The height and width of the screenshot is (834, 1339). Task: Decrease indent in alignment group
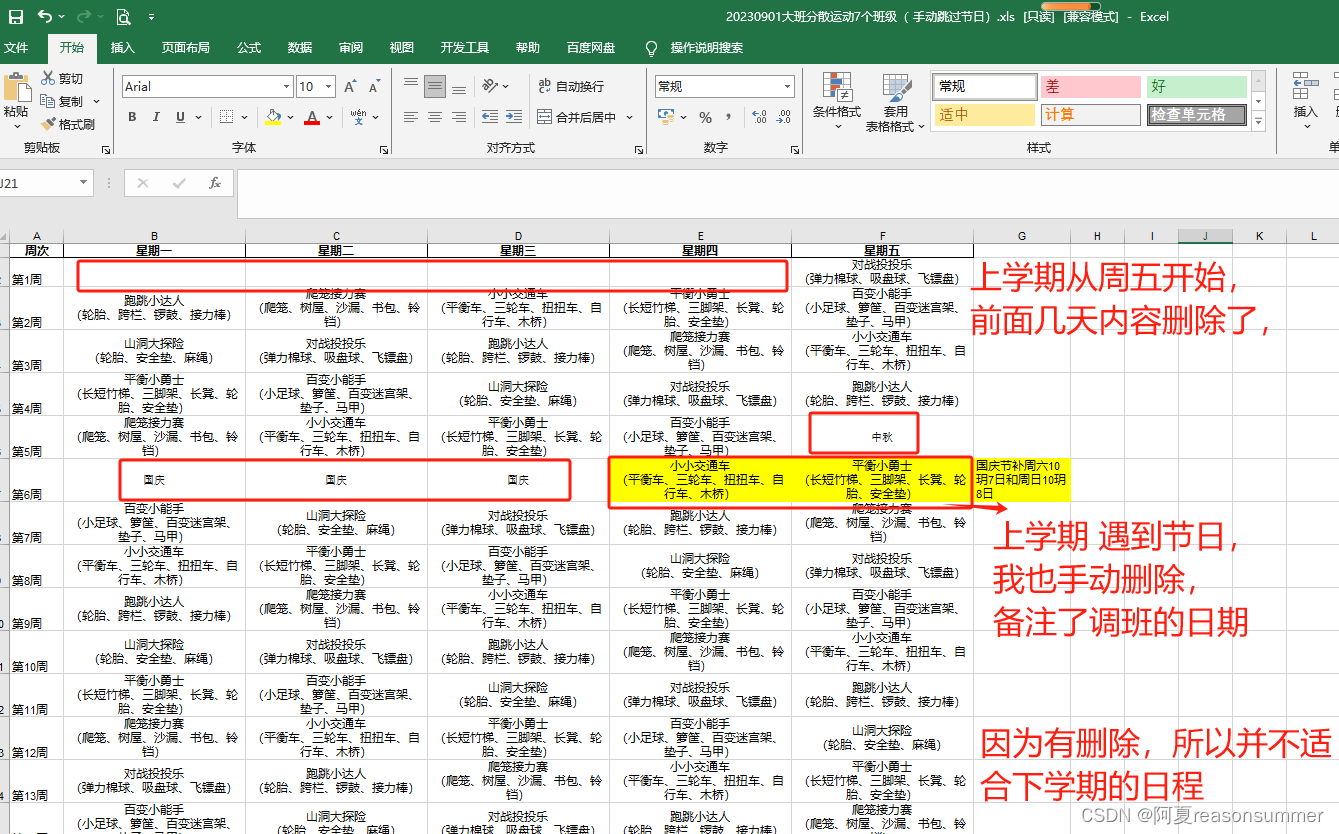pos(489,117)
